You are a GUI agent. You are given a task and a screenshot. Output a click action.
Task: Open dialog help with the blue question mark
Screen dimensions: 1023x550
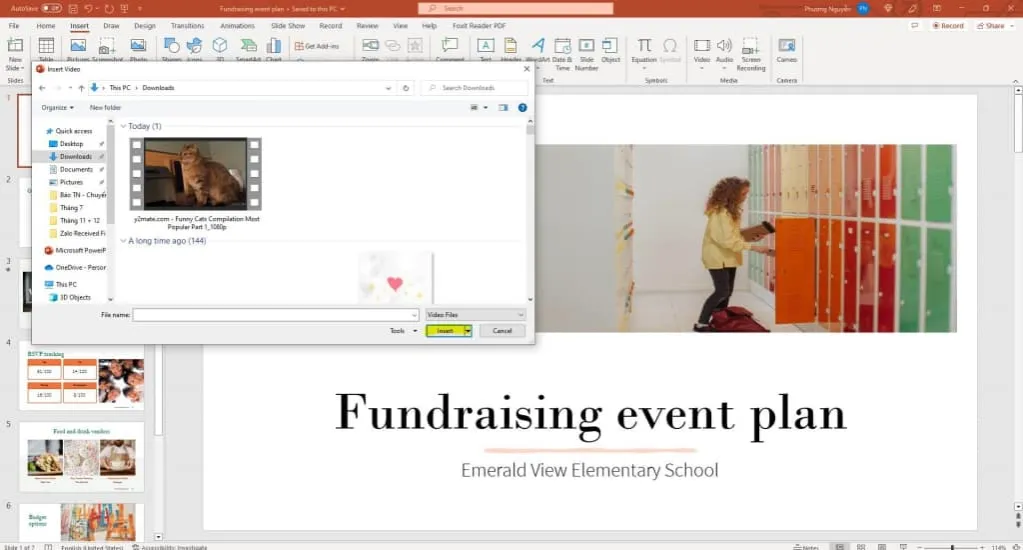pos(522,107)
